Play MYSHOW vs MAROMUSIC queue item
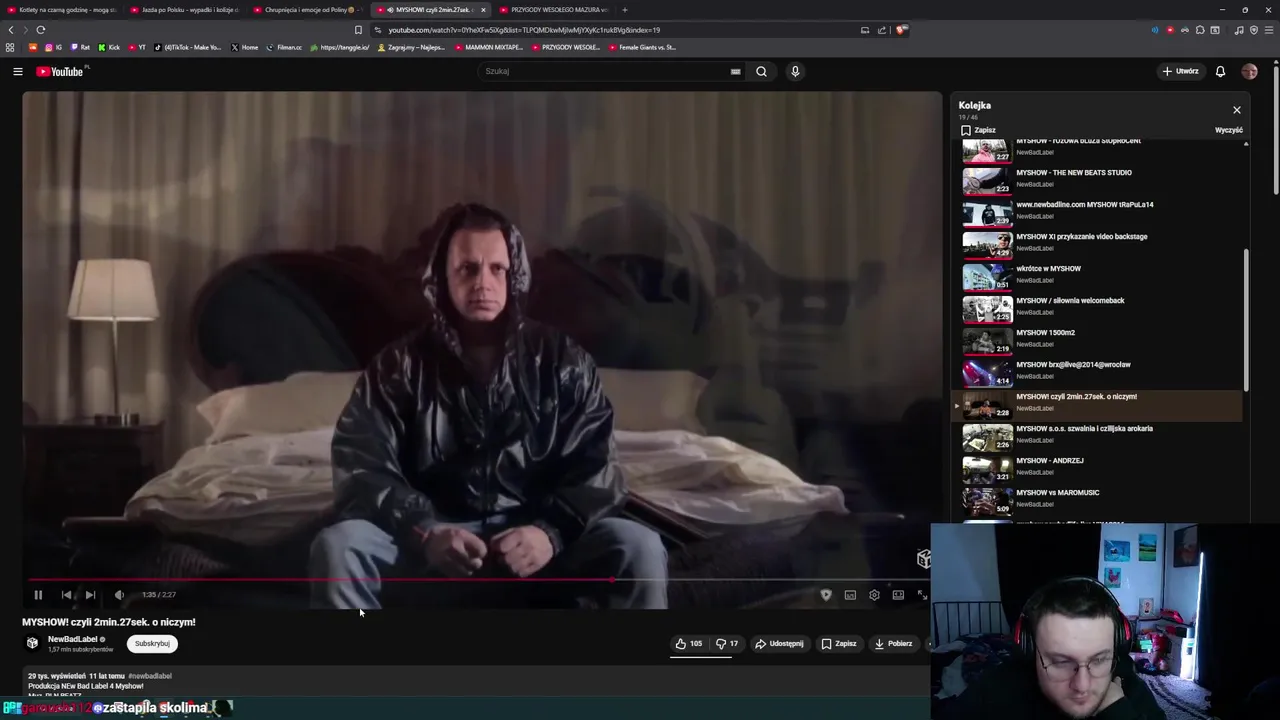Image resolution: width=1280 pixels, height=720 pixels. click(x=1102, y=500)
